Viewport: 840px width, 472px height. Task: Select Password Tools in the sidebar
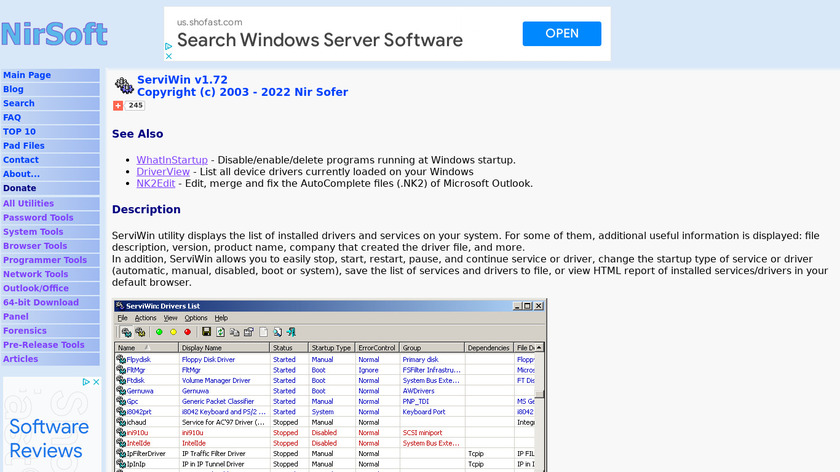click(x=38, y=217)
